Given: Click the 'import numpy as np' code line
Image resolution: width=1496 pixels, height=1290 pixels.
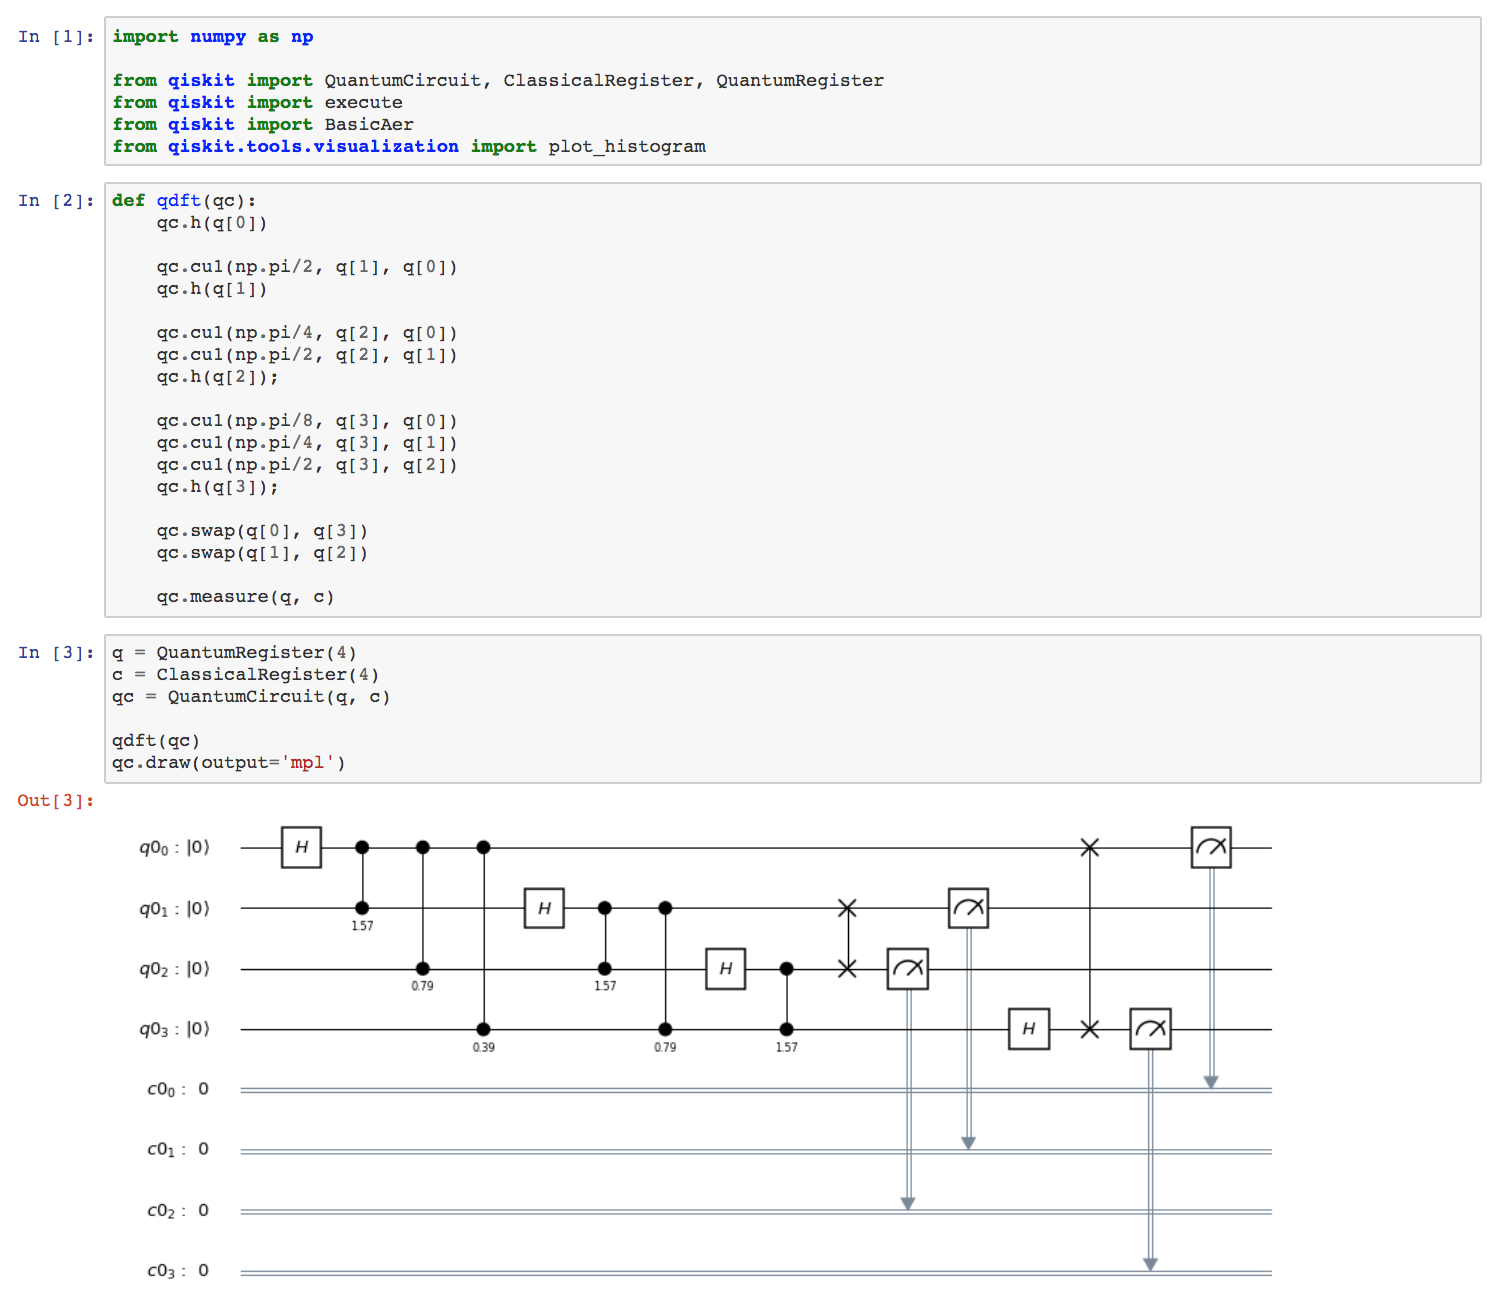Looking at the screenshot, I should tap(213, 37).
